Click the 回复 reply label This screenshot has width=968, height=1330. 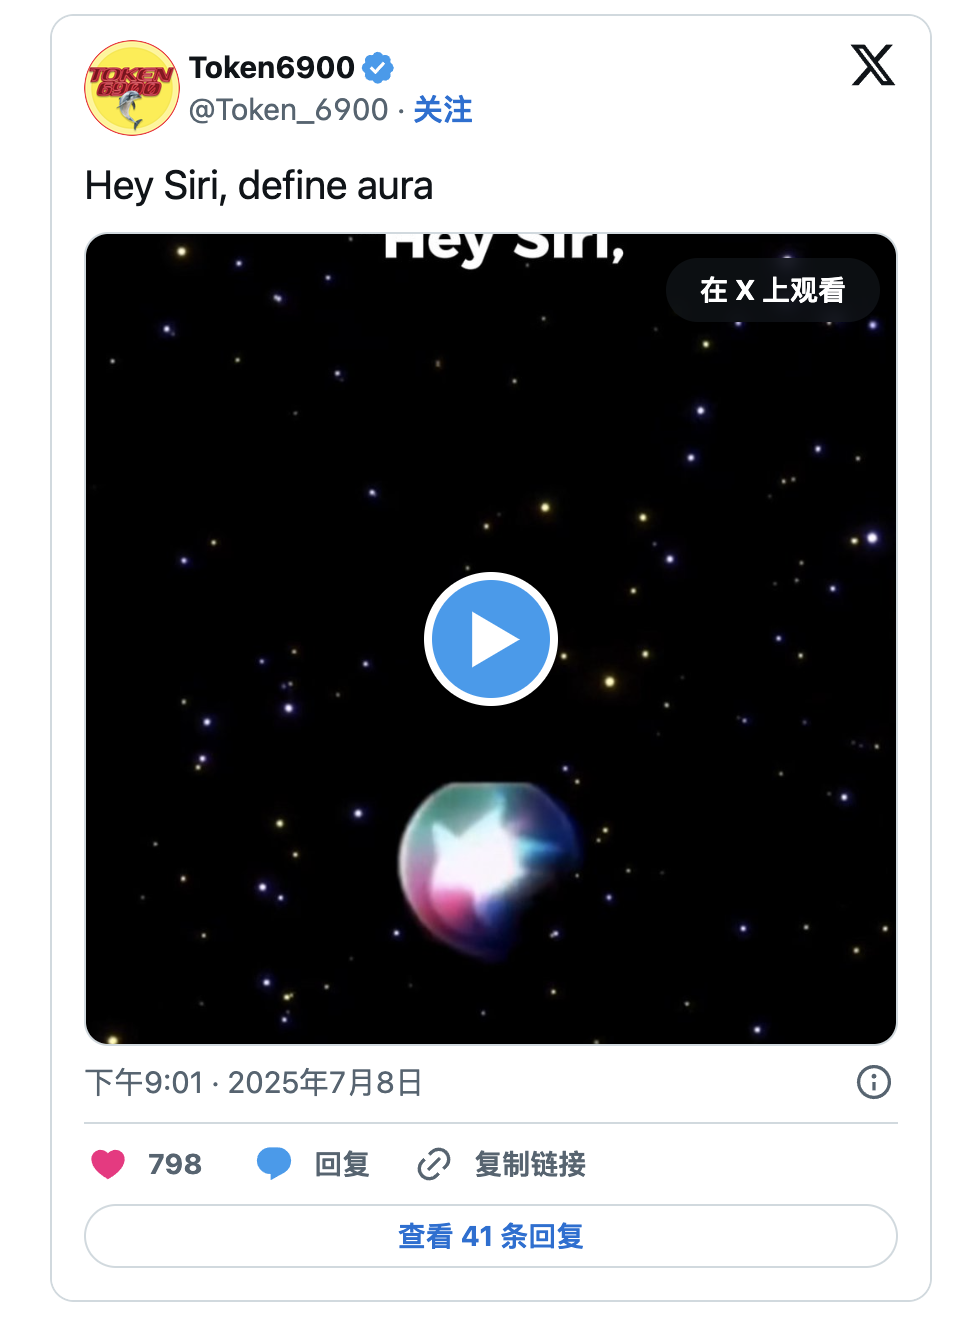point(342,1164)
